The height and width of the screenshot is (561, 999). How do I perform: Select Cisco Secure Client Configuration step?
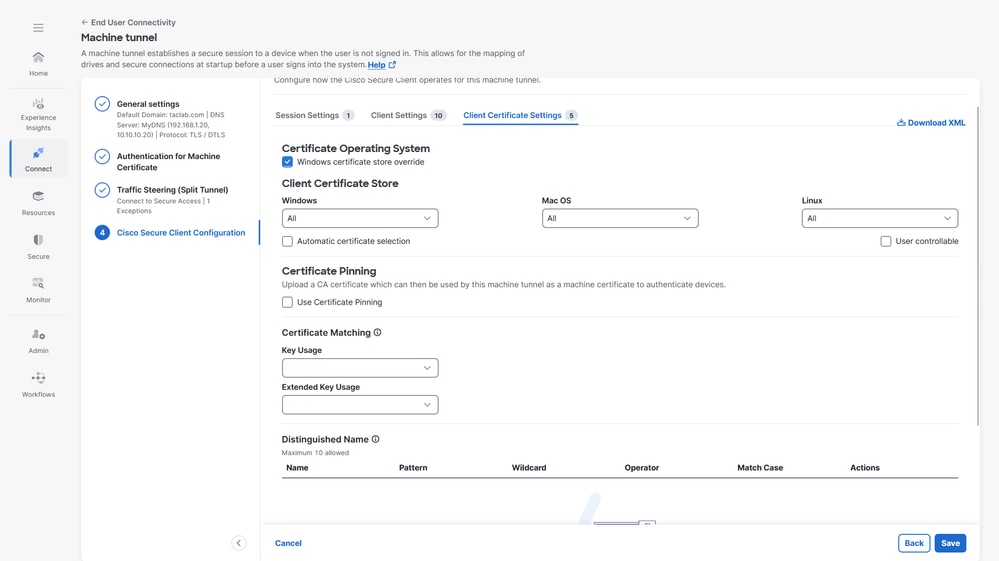pos(181,232)
